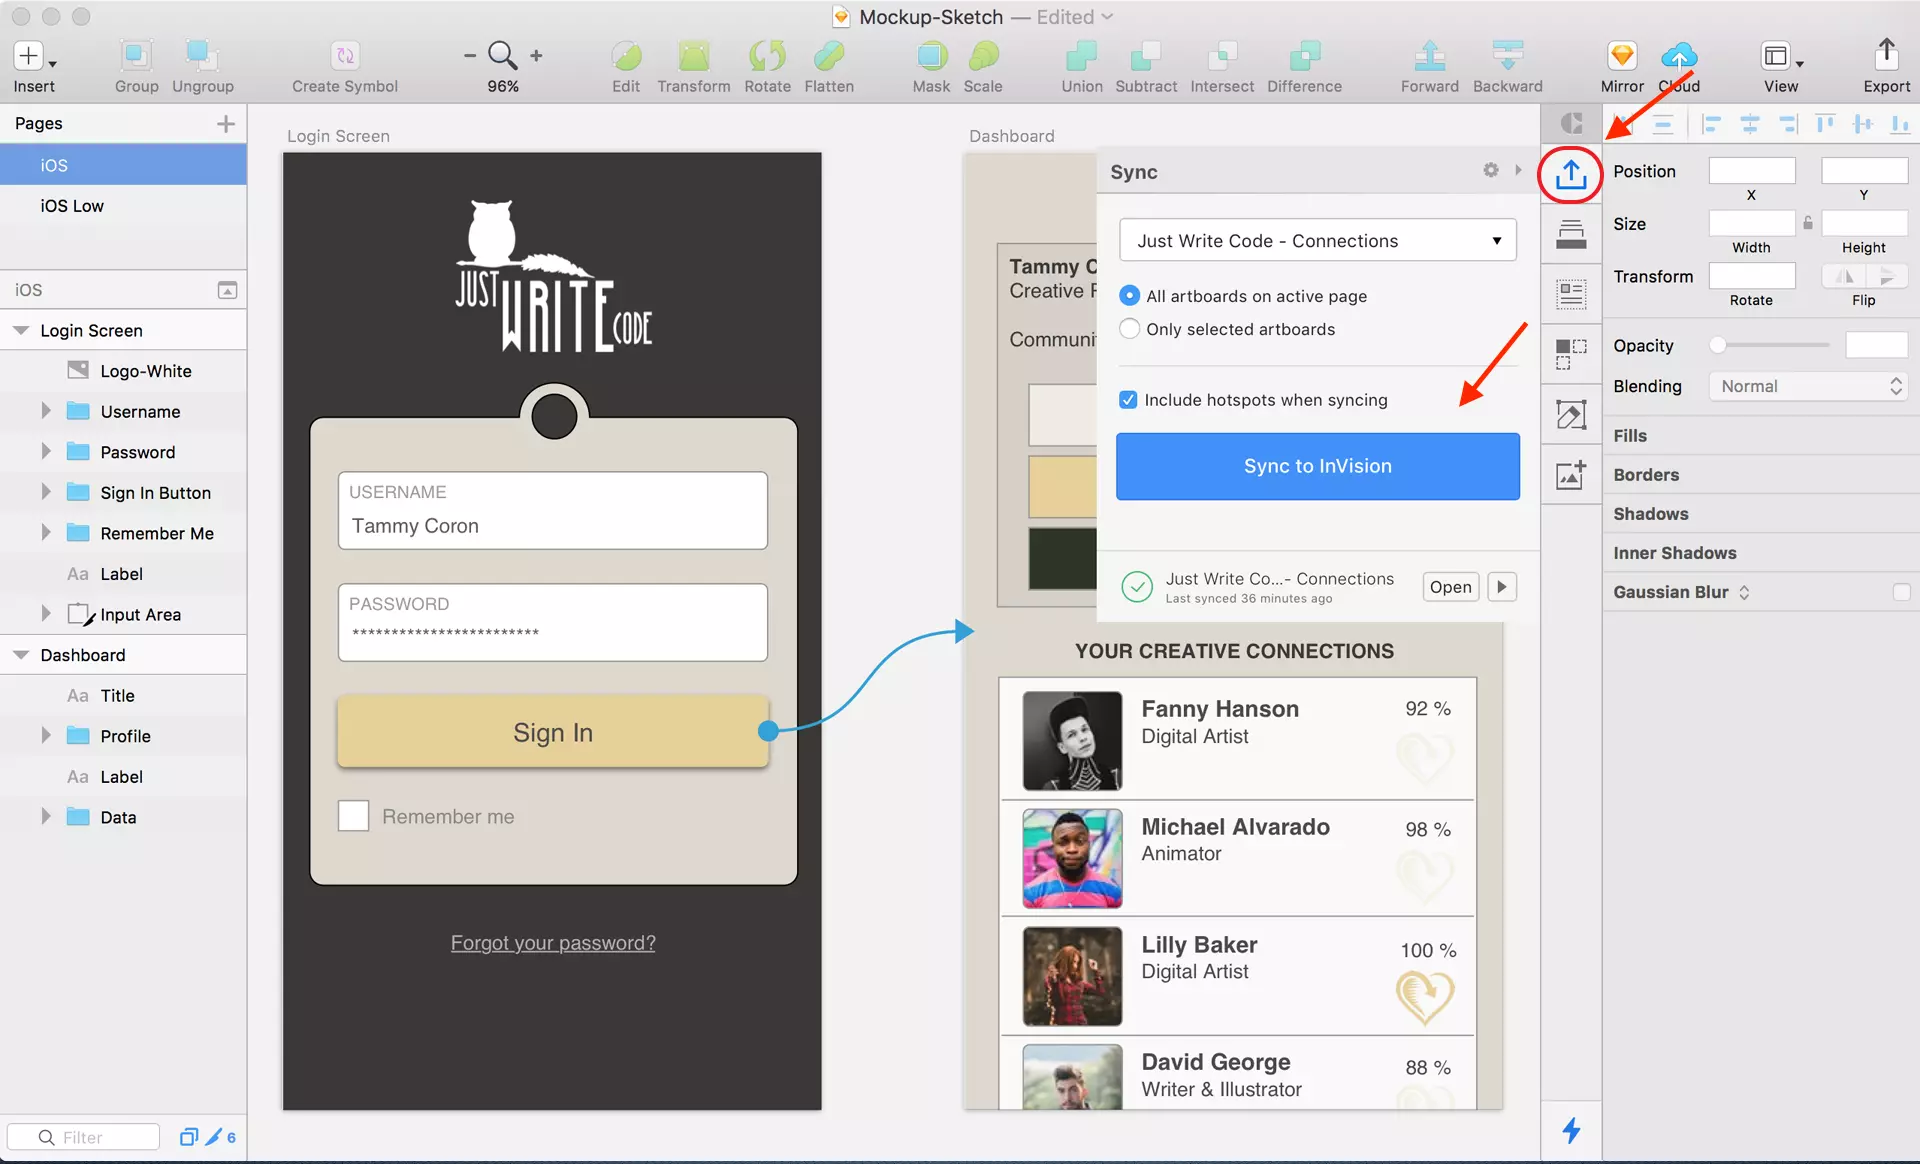Collapse the Dashboard artboard group
The image size is (1920, 1164).
(x=20, y=655)
